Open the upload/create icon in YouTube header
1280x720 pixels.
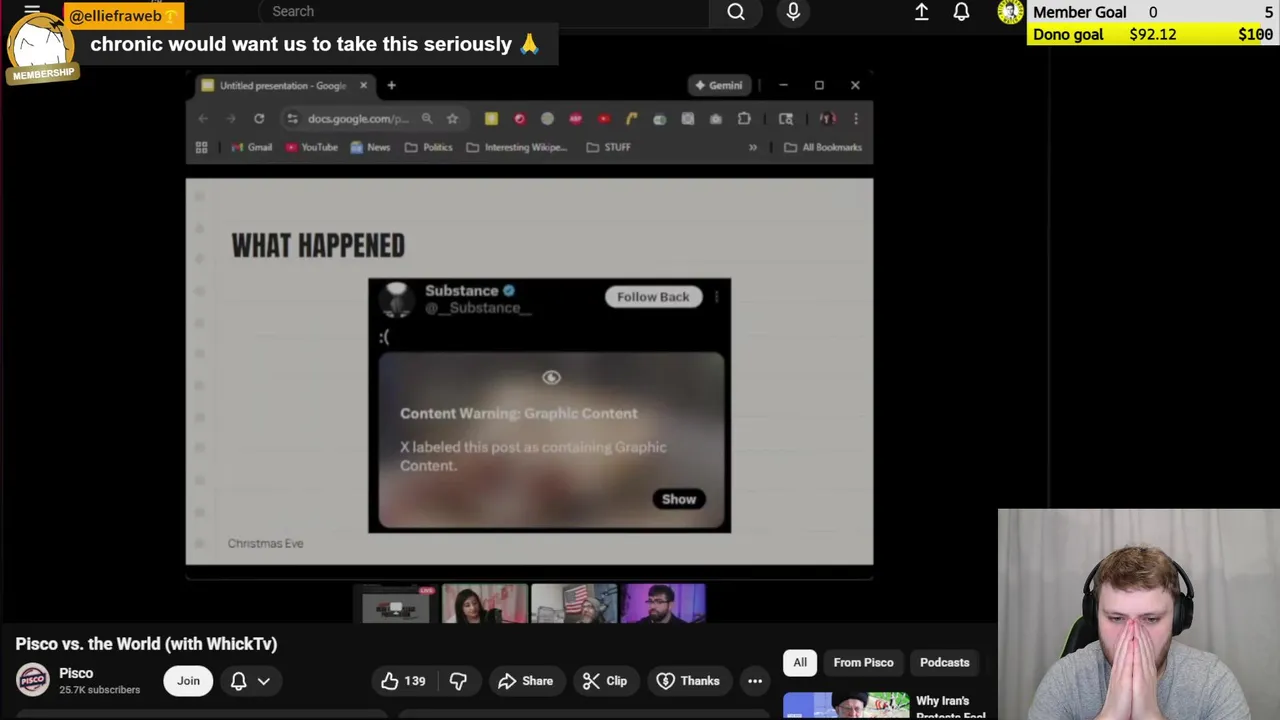point(921,12)
